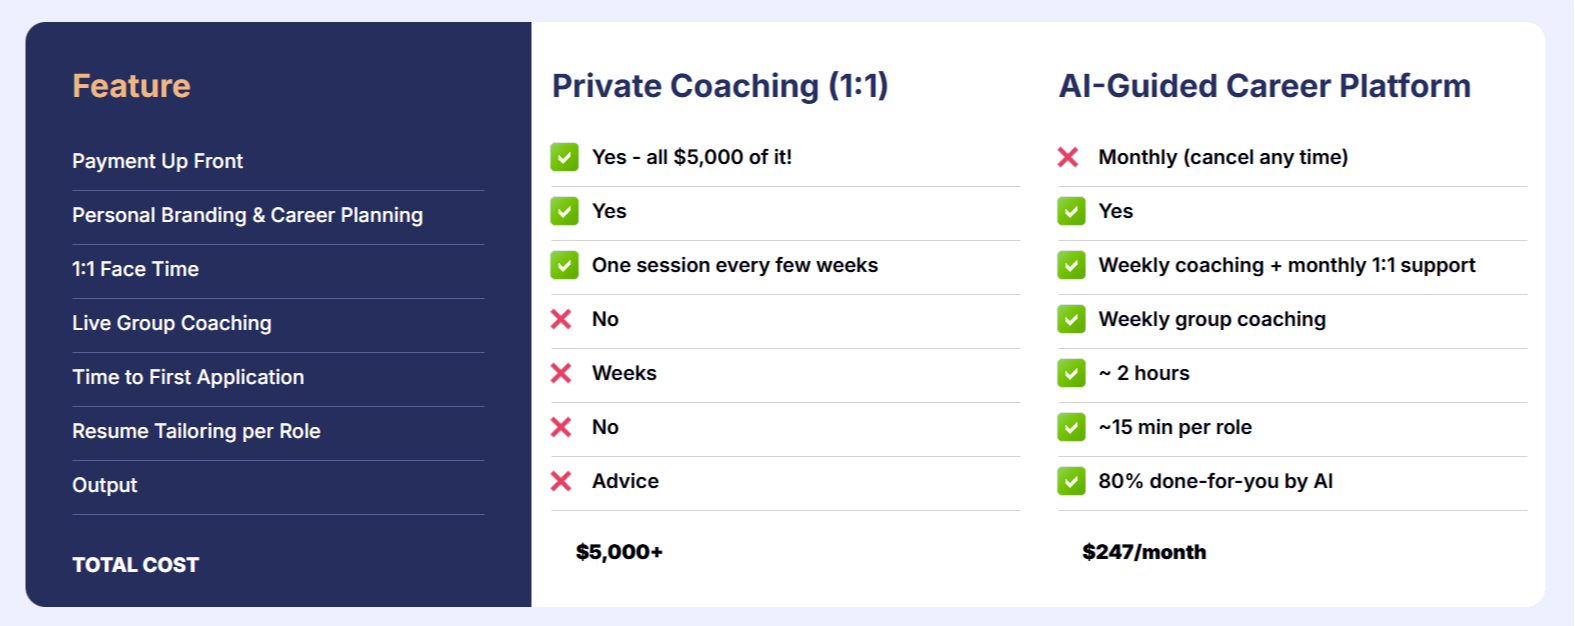Click green check beside "One session every few weeks"
The width and height of the screenshot is (1575, 626).
point(564,265)
